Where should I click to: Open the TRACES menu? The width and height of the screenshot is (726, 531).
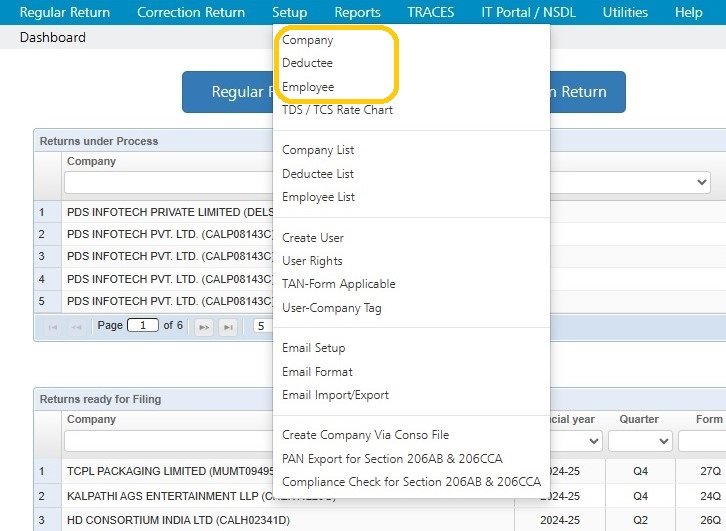(x=431, y=12)
